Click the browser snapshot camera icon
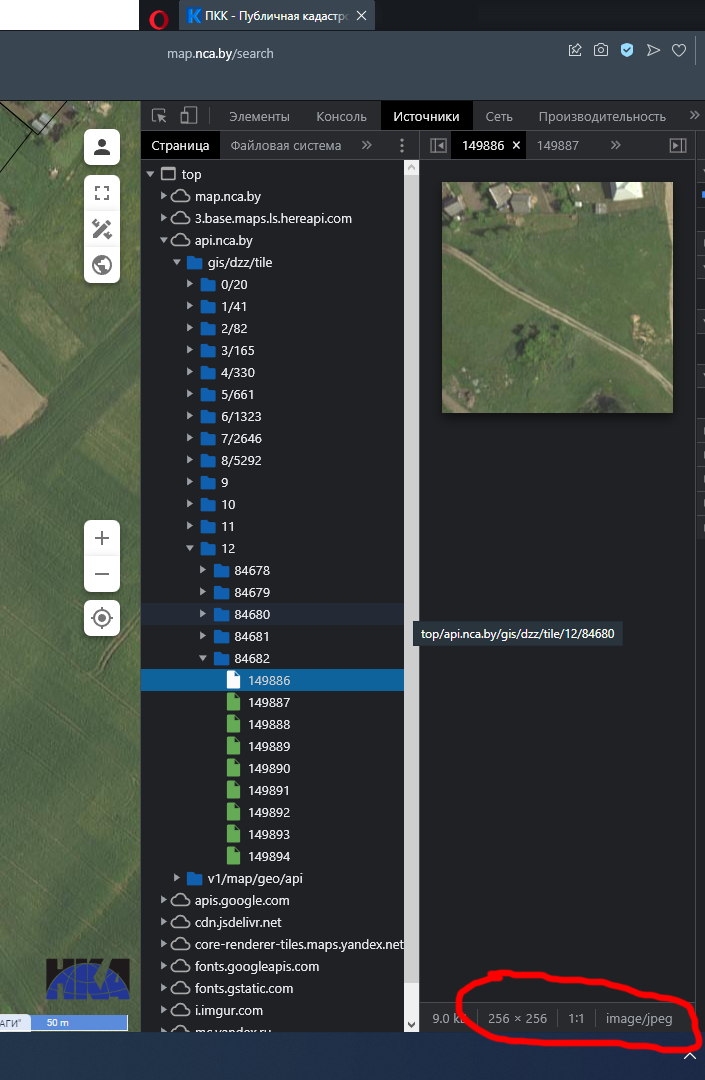The image size is (705, 1080). point(601,50)
